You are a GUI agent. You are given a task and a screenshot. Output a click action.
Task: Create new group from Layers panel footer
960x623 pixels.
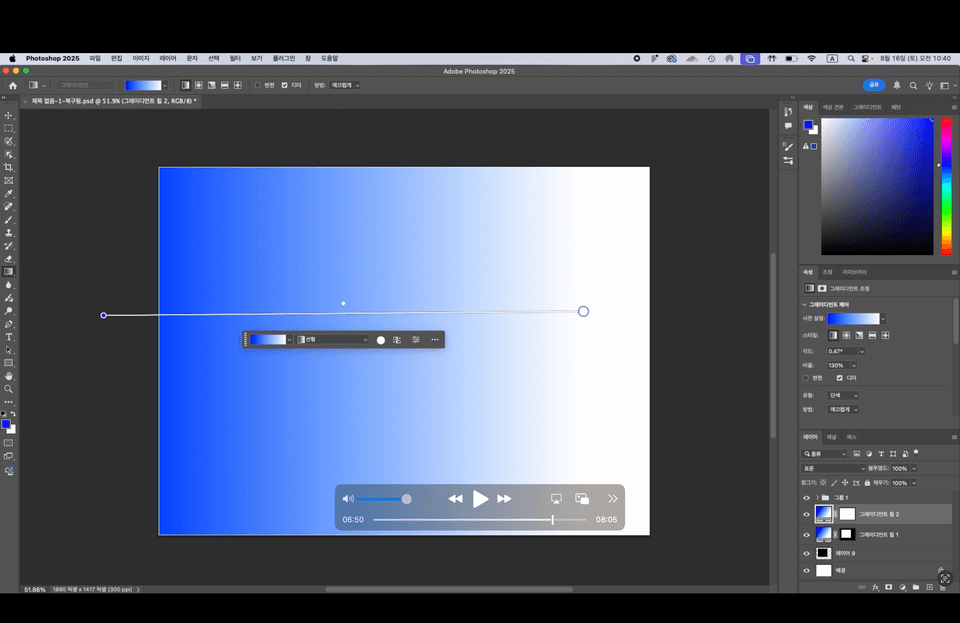pyautogui.click(x=916, y=587)
